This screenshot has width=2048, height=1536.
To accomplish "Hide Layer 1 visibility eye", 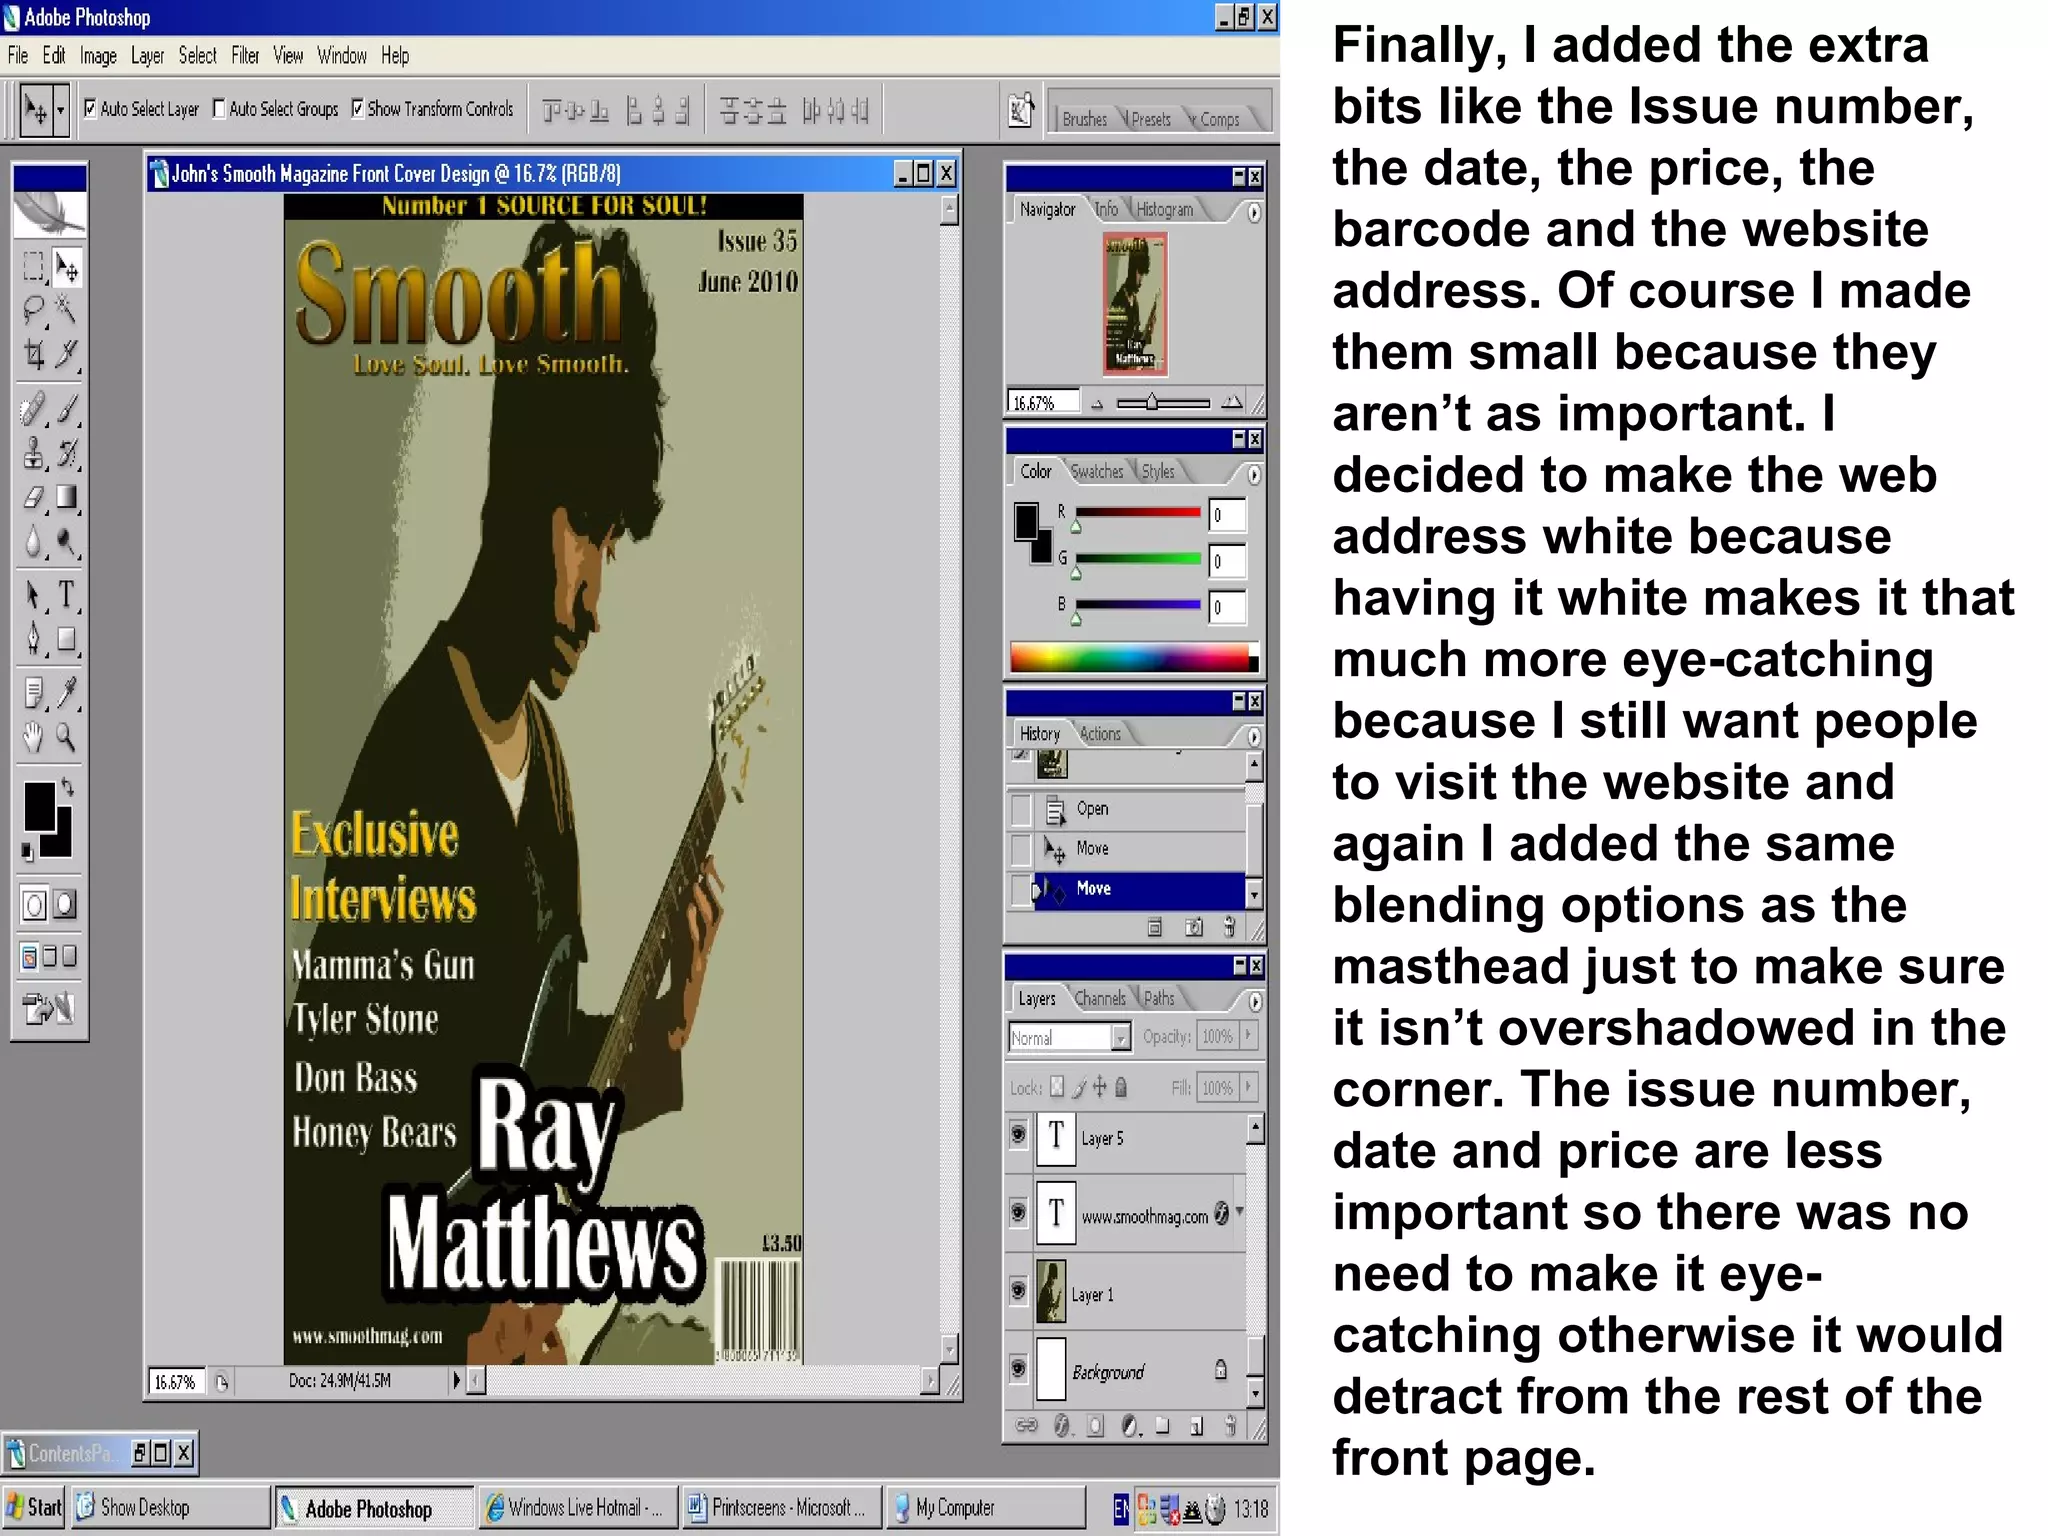I will click(x=1018, y=1290).
